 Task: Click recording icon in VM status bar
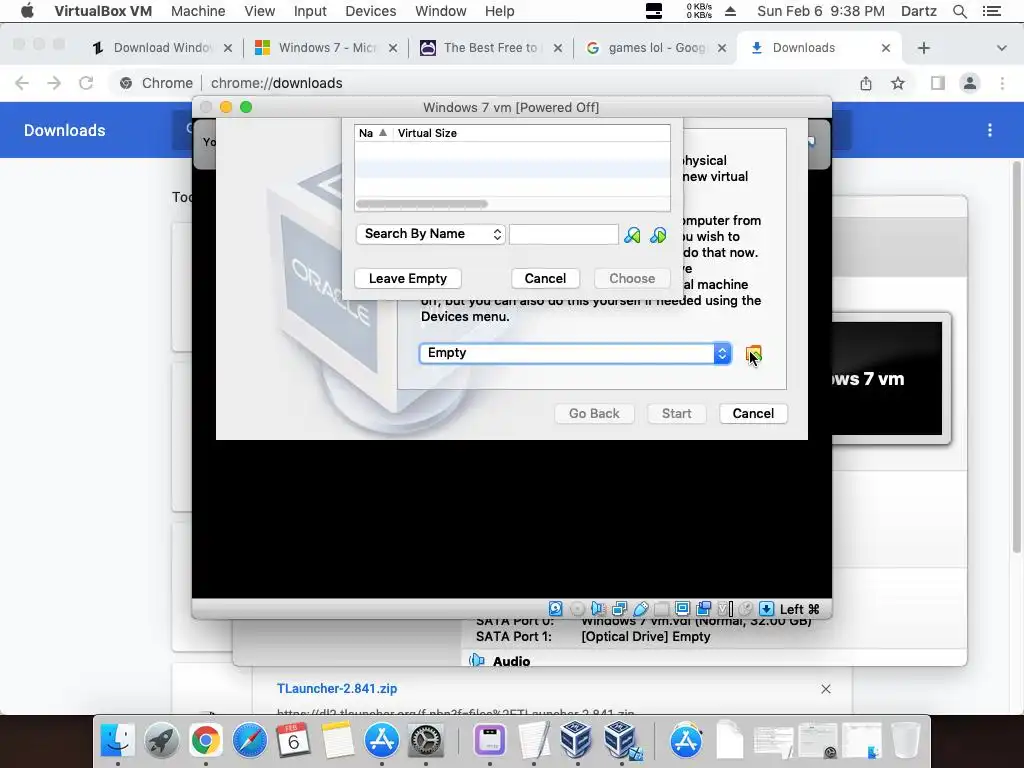tap(703, 609)
